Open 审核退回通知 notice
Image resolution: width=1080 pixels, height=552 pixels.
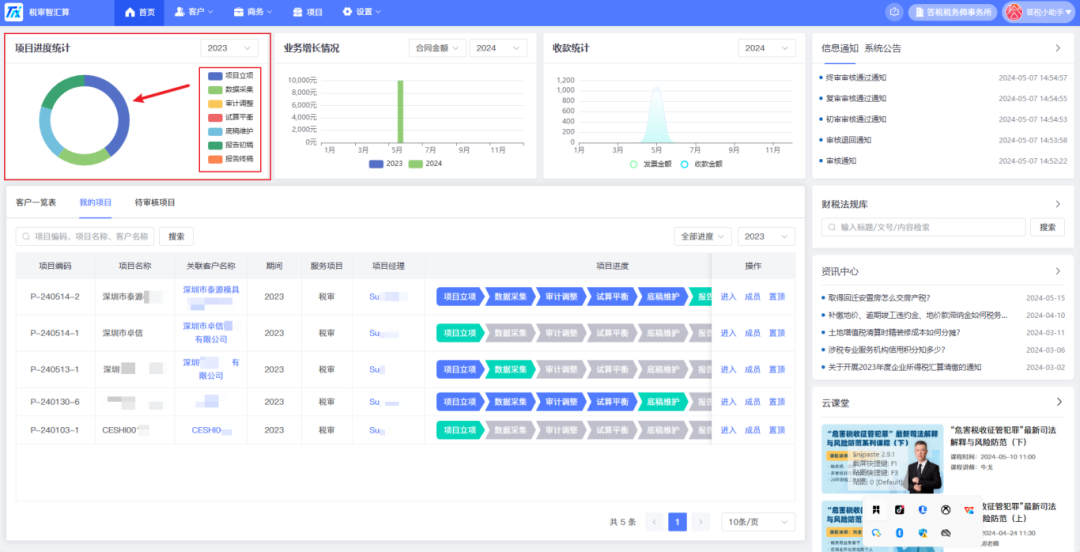click(849, 140)
